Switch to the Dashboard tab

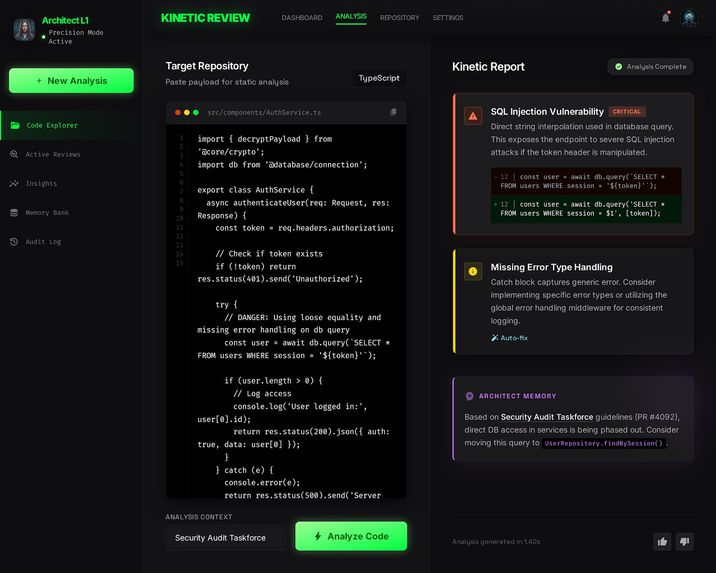pyautogui.click(x=302, y=18)
